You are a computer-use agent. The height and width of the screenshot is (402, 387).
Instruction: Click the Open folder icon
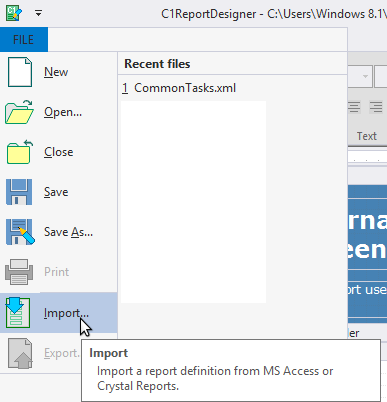tap(19, 112)
